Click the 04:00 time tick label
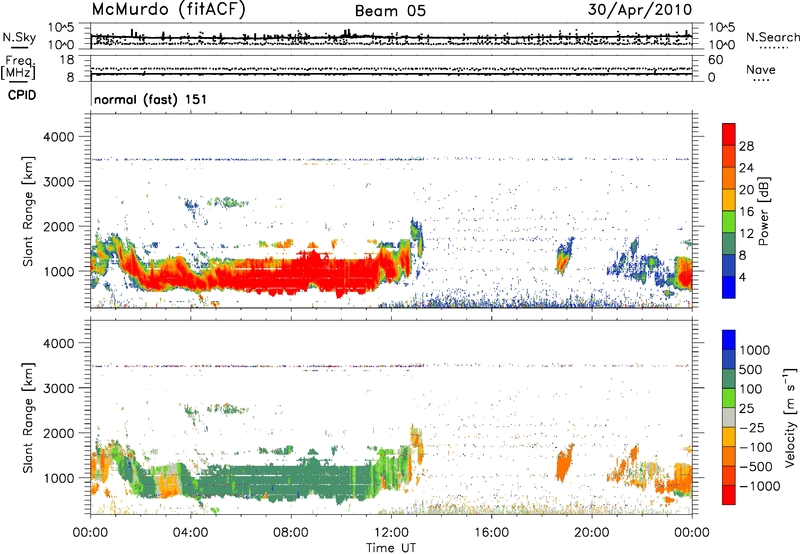Image resolution: width=800 pixels, height=554 pixels. (191, 533)
